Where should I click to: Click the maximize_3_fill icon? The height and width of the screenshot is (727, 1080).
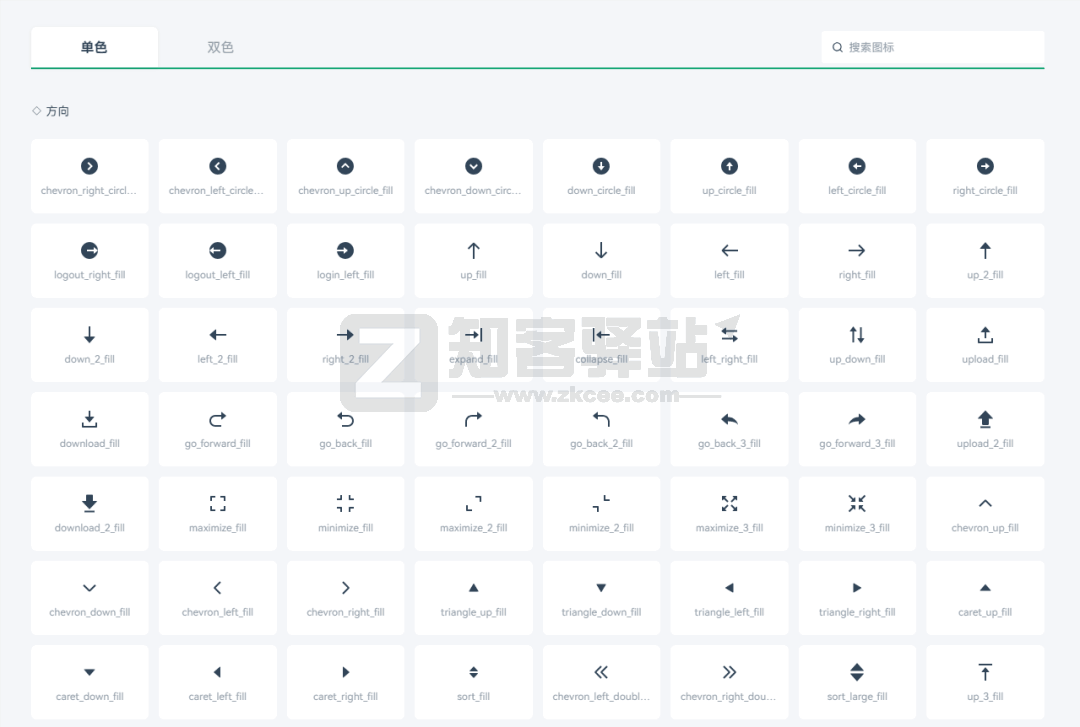[729, 512]
